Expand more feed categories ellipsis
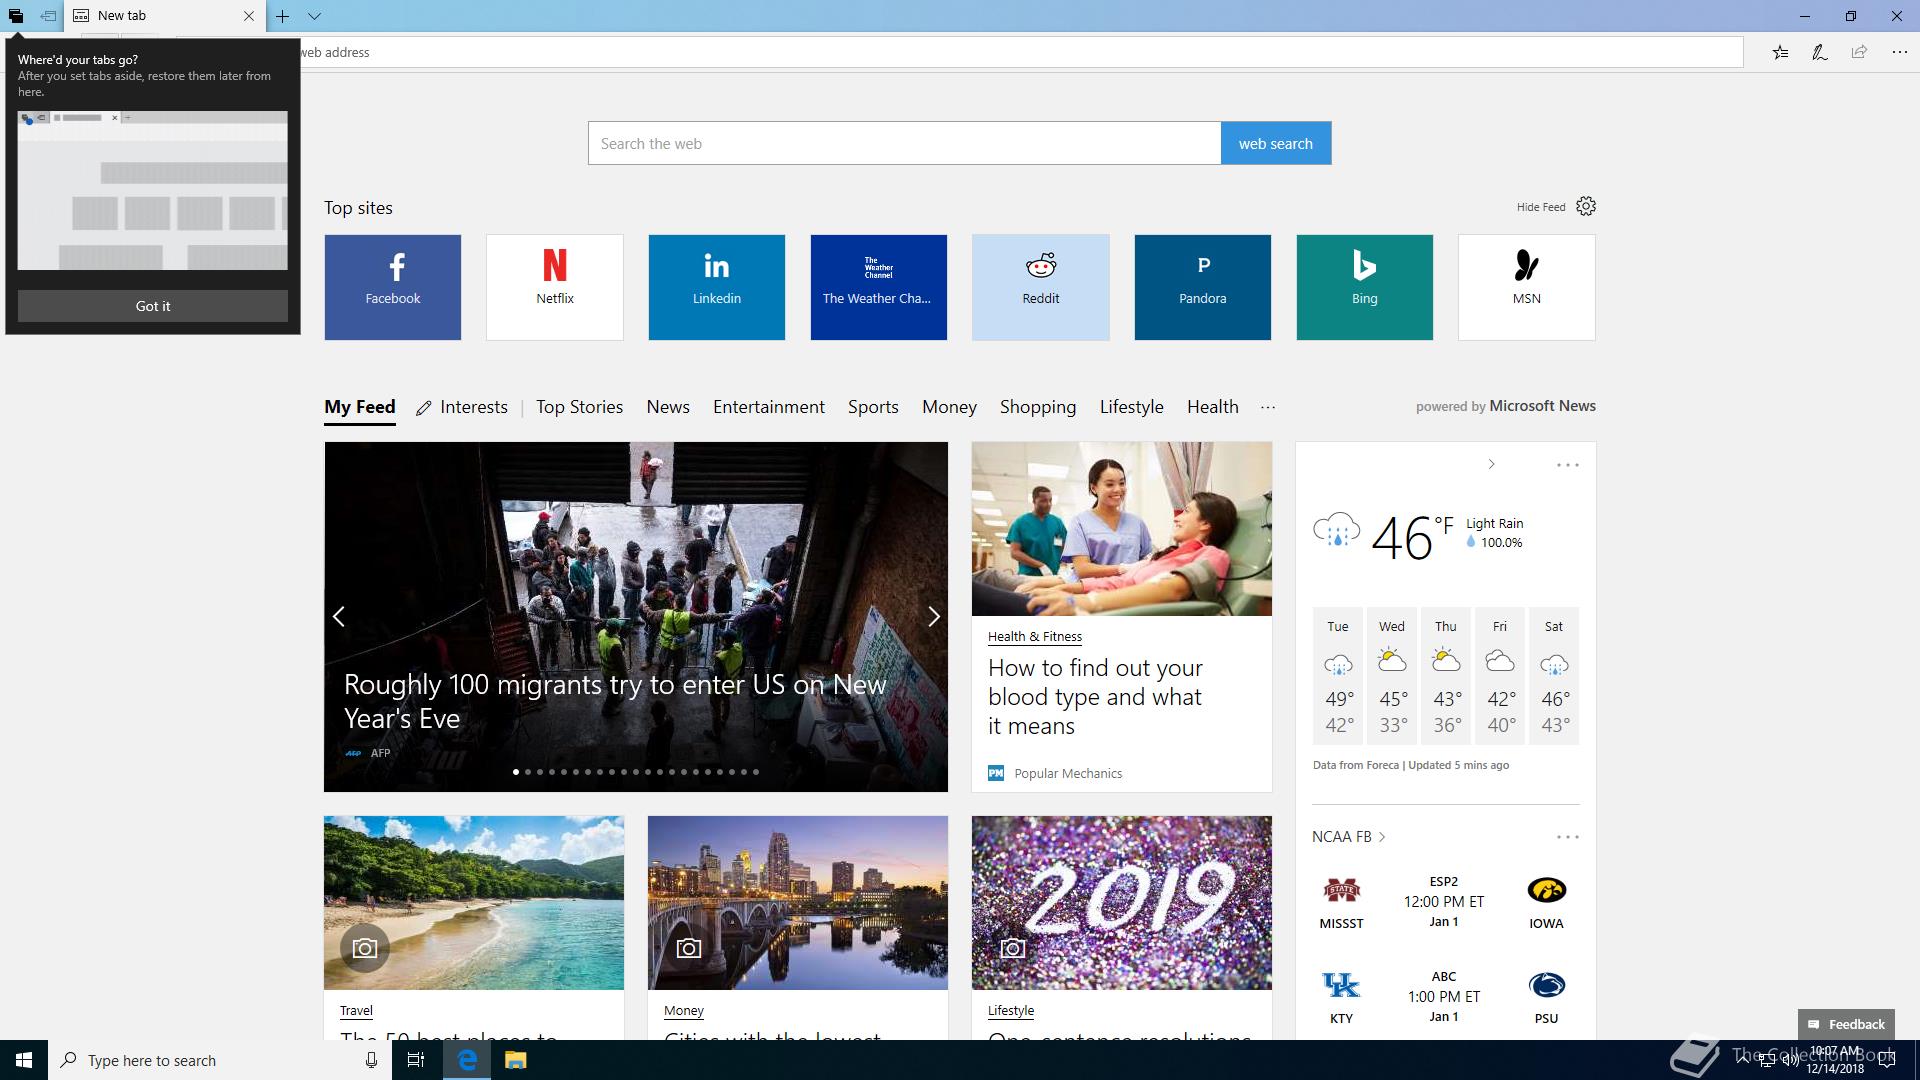 click(x=1268, y=407)
